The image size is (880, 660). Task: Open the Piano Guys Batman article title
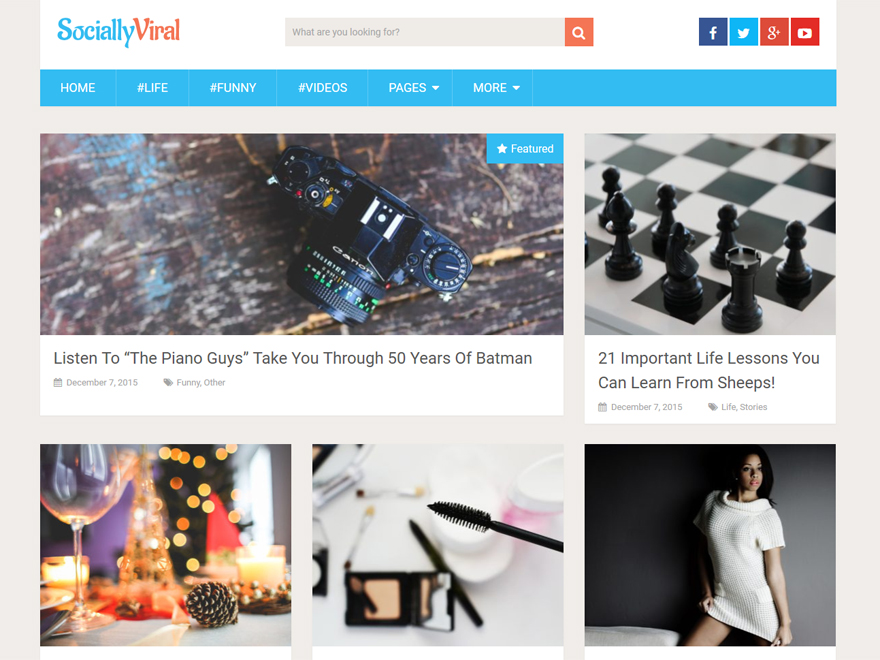click(x=293, y=358)
